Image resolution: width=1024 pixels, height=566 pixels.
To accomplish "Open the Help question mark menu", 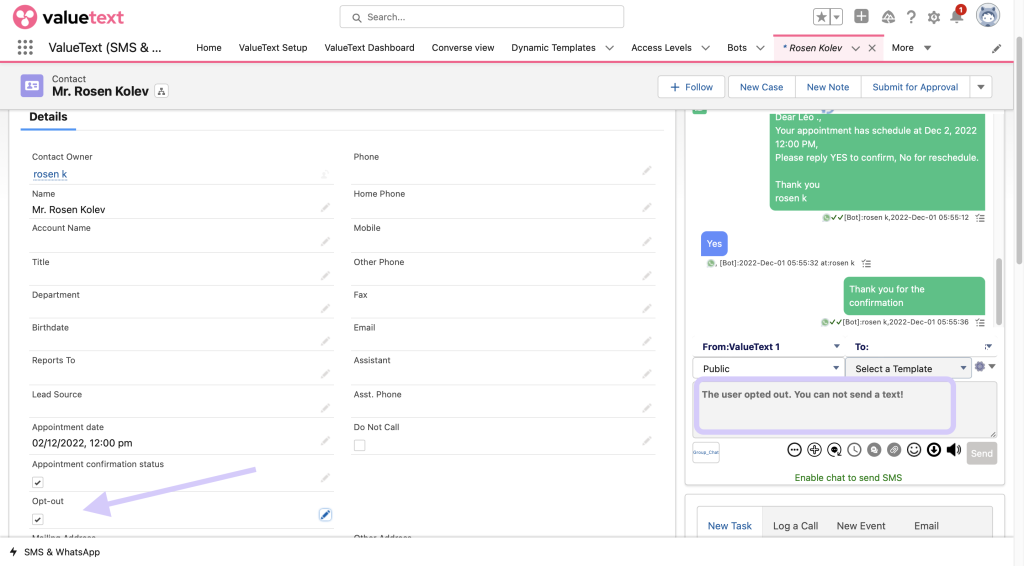I will click(911, 17).
